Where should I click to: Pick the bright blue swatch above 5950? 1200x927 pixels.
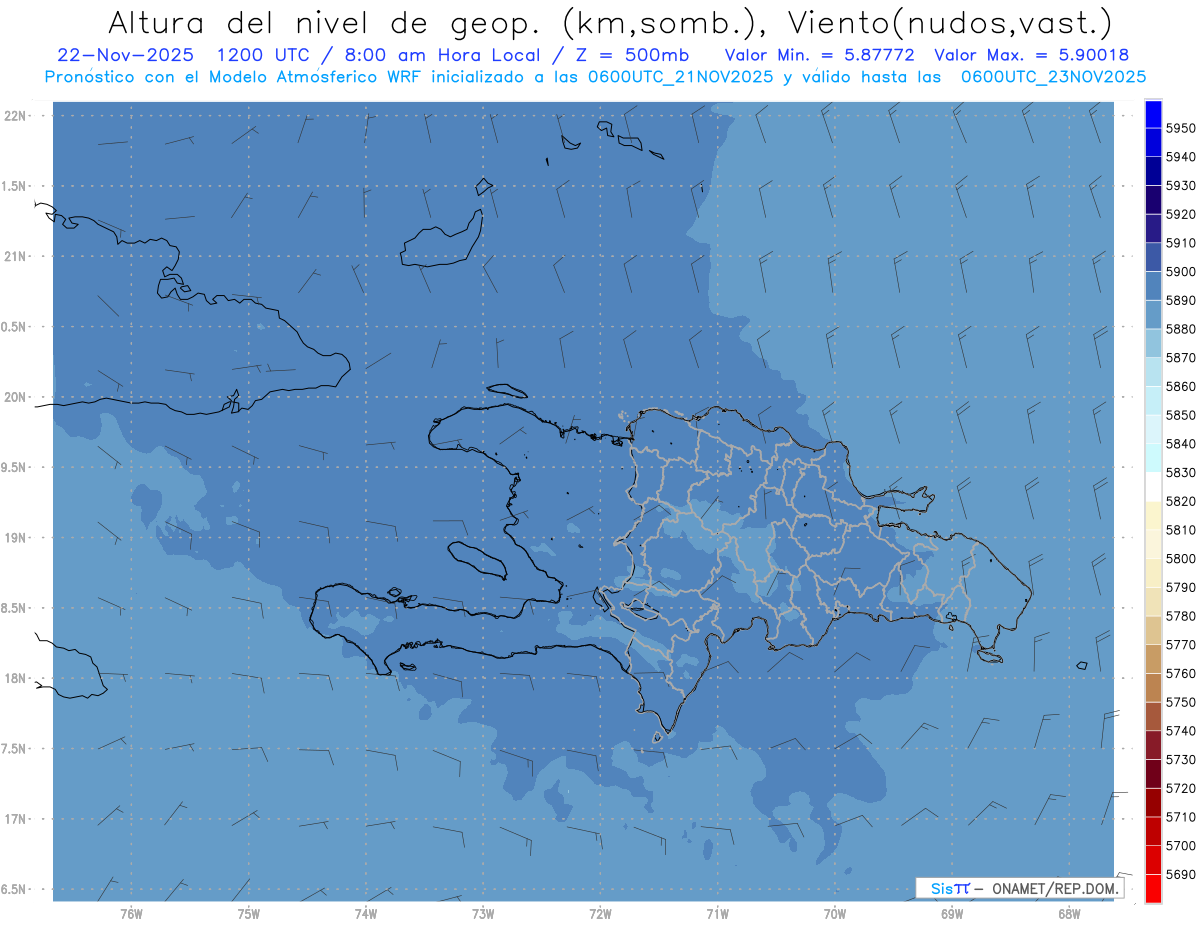pyautogui.click(x=1153, y=114)
